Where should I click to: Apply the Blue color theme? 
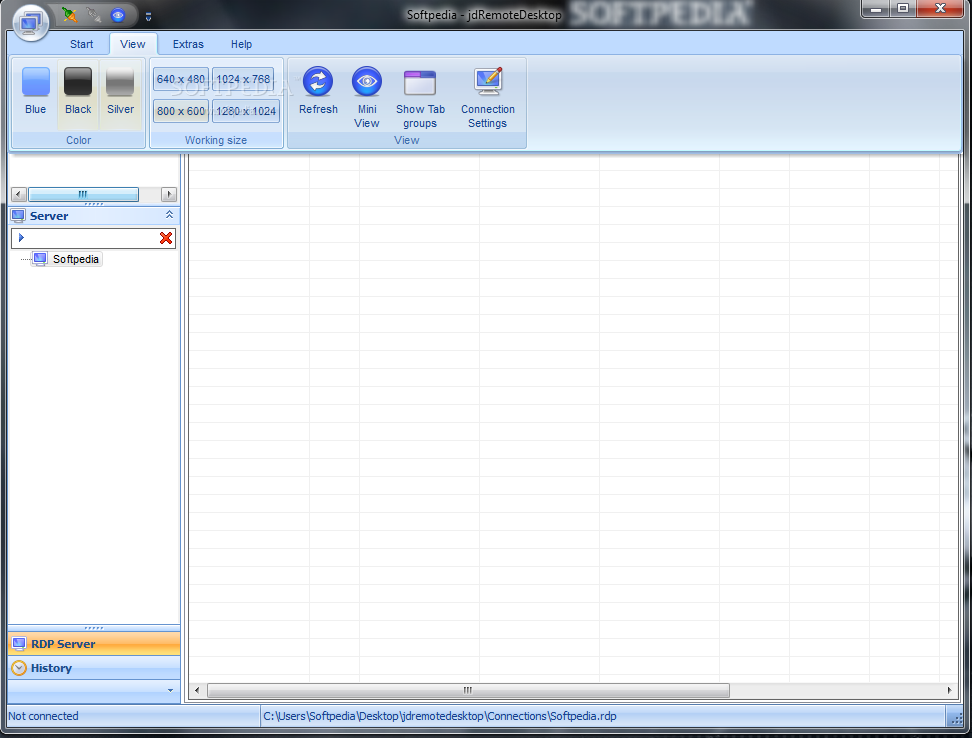35,93
